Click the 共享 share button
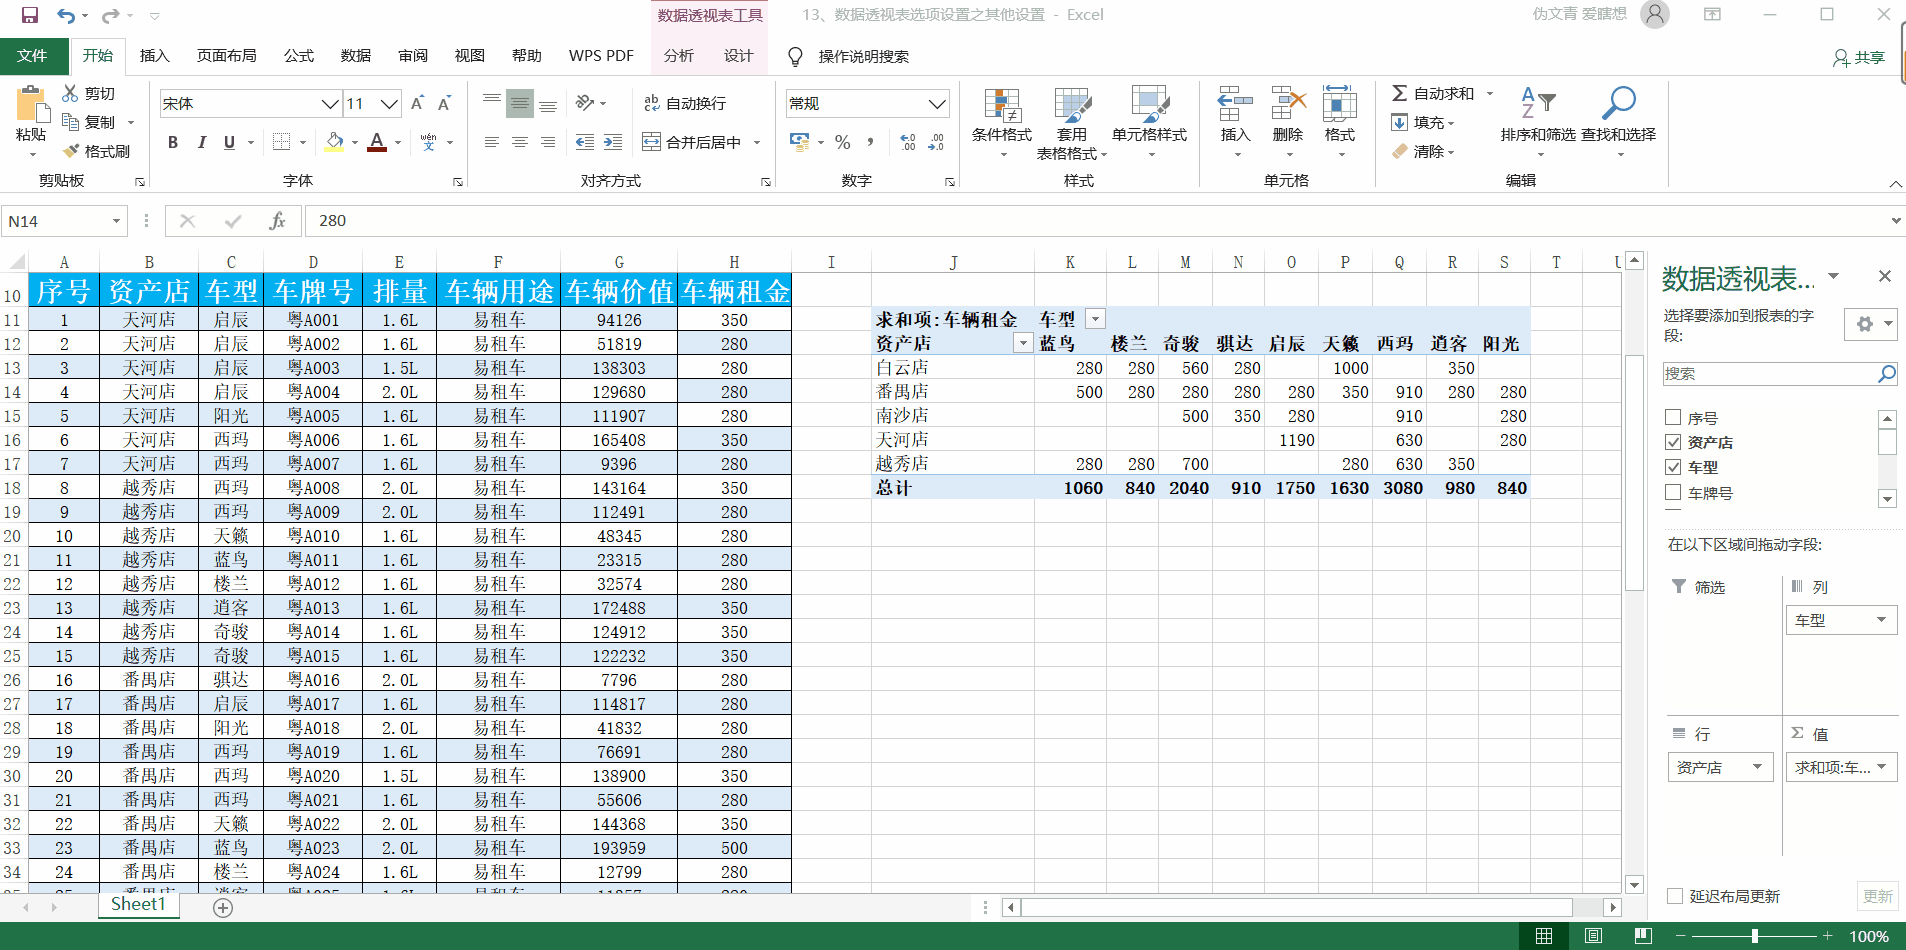This screenshot has height=950, width=1906. coord(1859,58)
